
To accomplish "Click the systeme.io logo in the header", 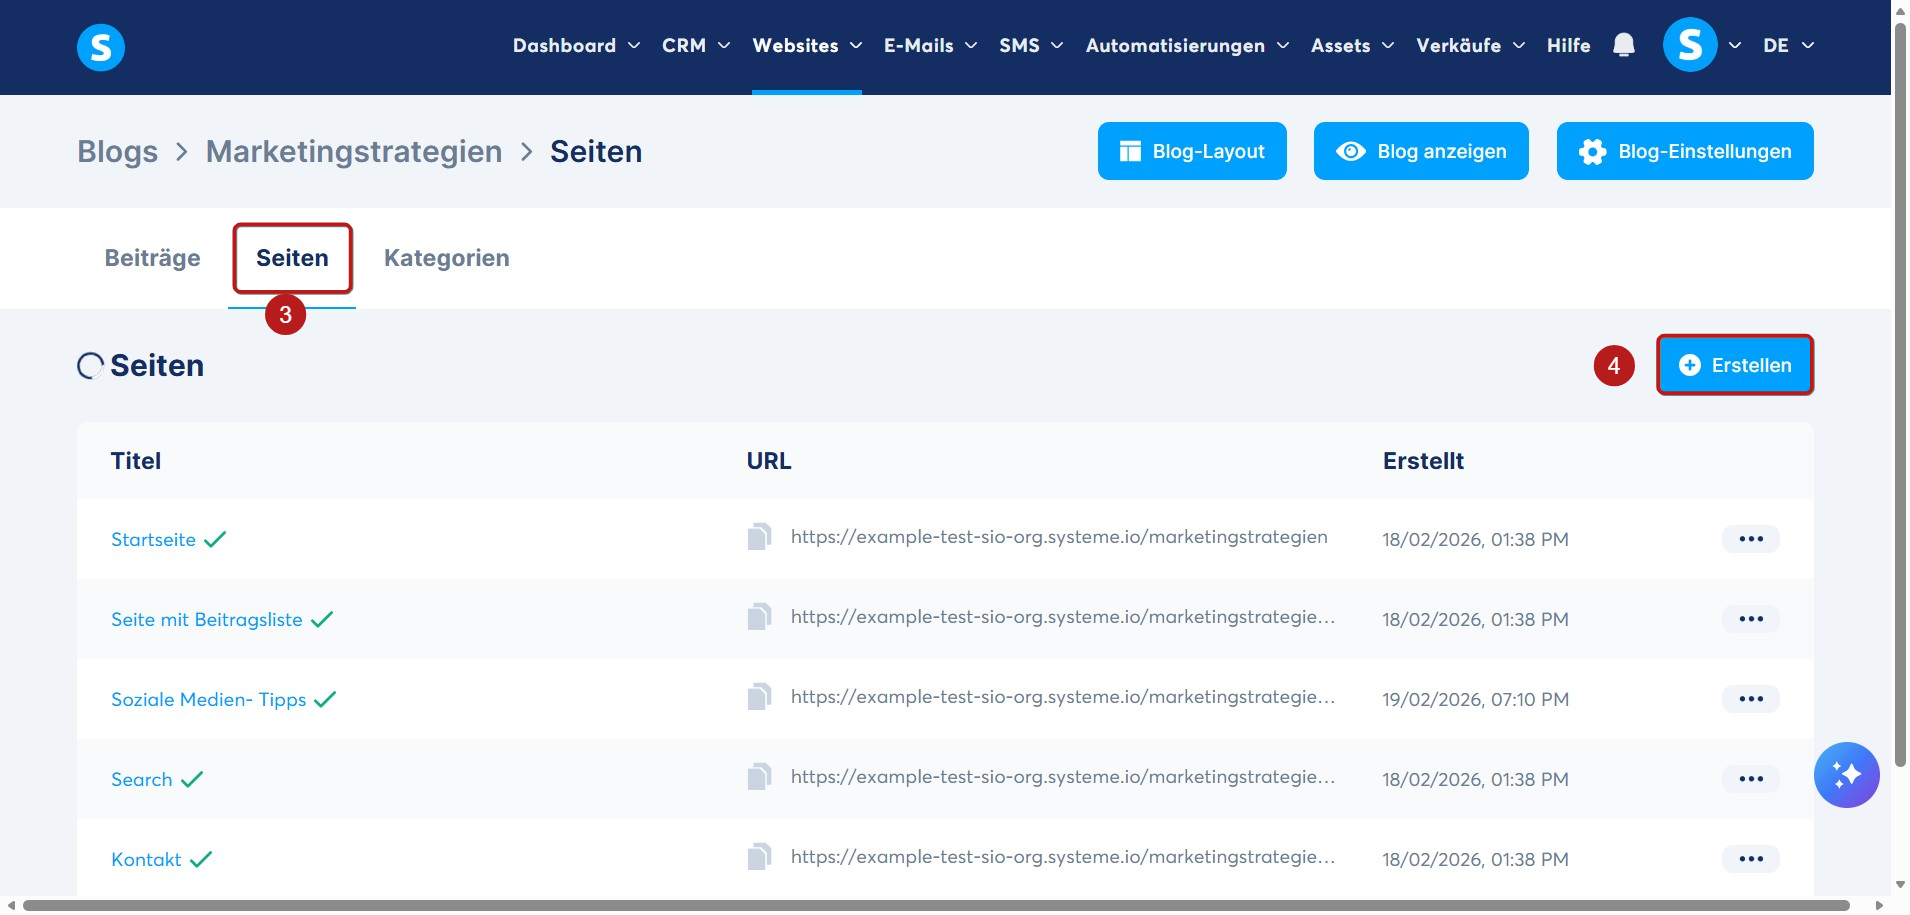I will click(101, 47).
